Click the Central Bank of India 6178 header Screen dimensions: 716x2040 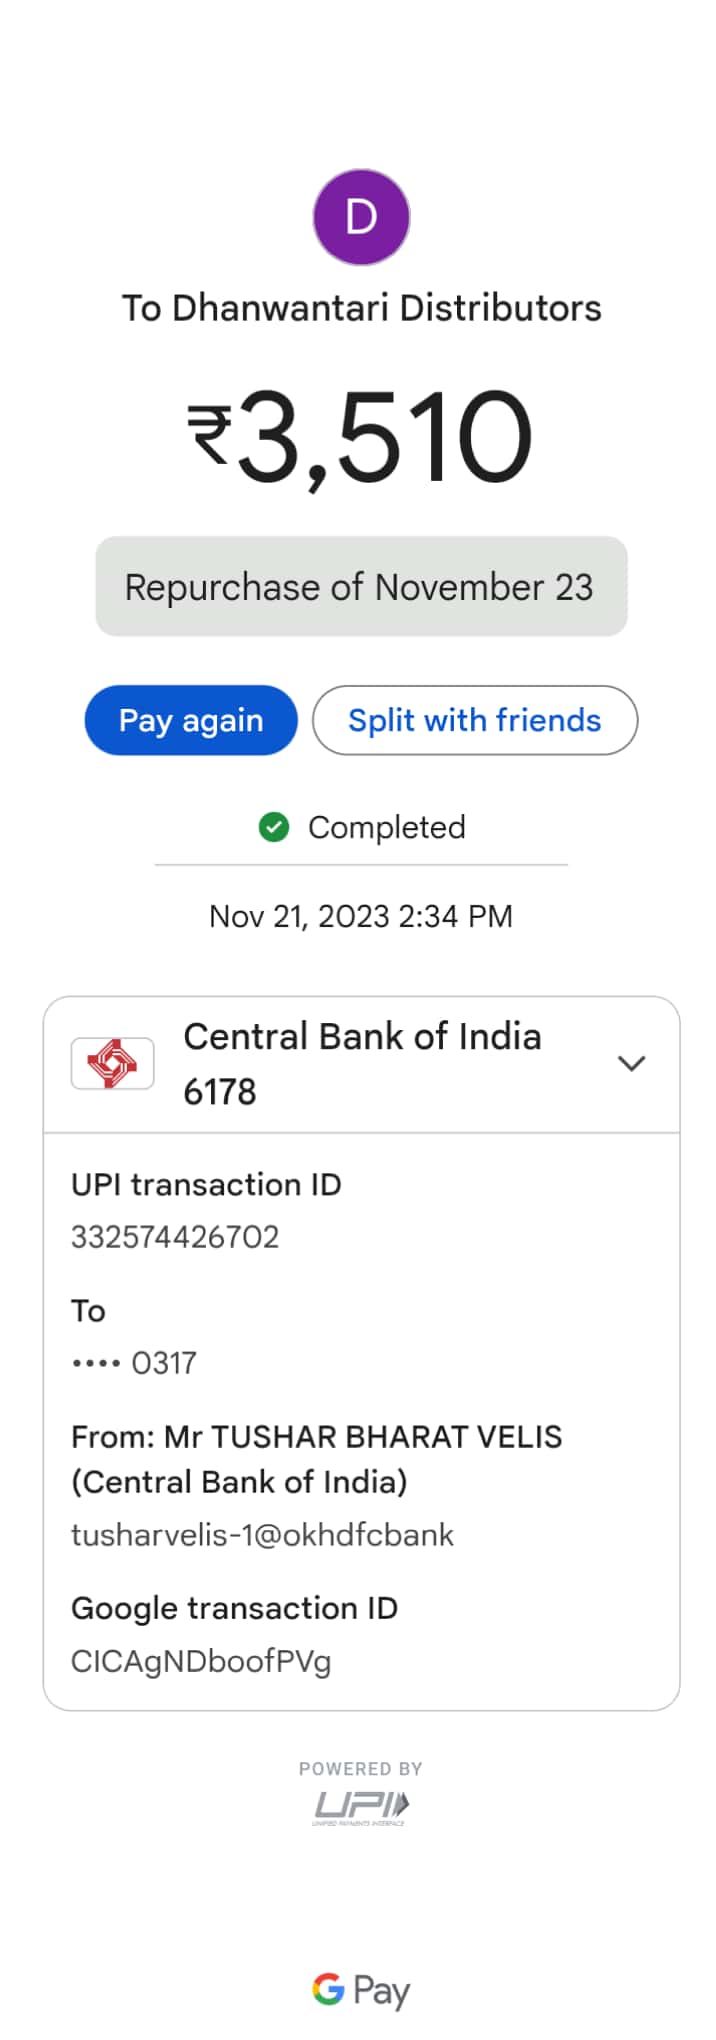pyautogui.click(x=362, y=1064)
